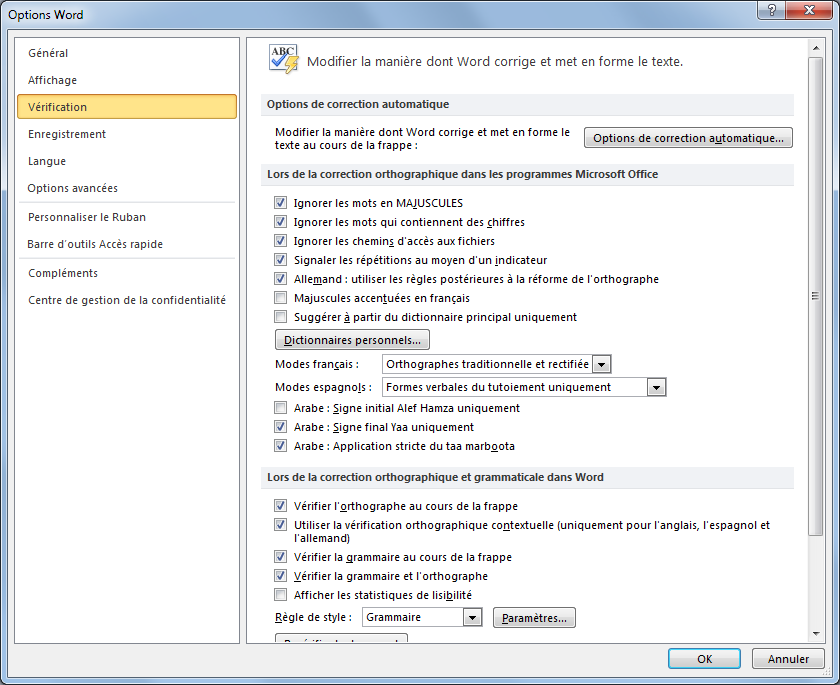
Task: Click the Grammaire combo box value
Action: tap(412, 617)
